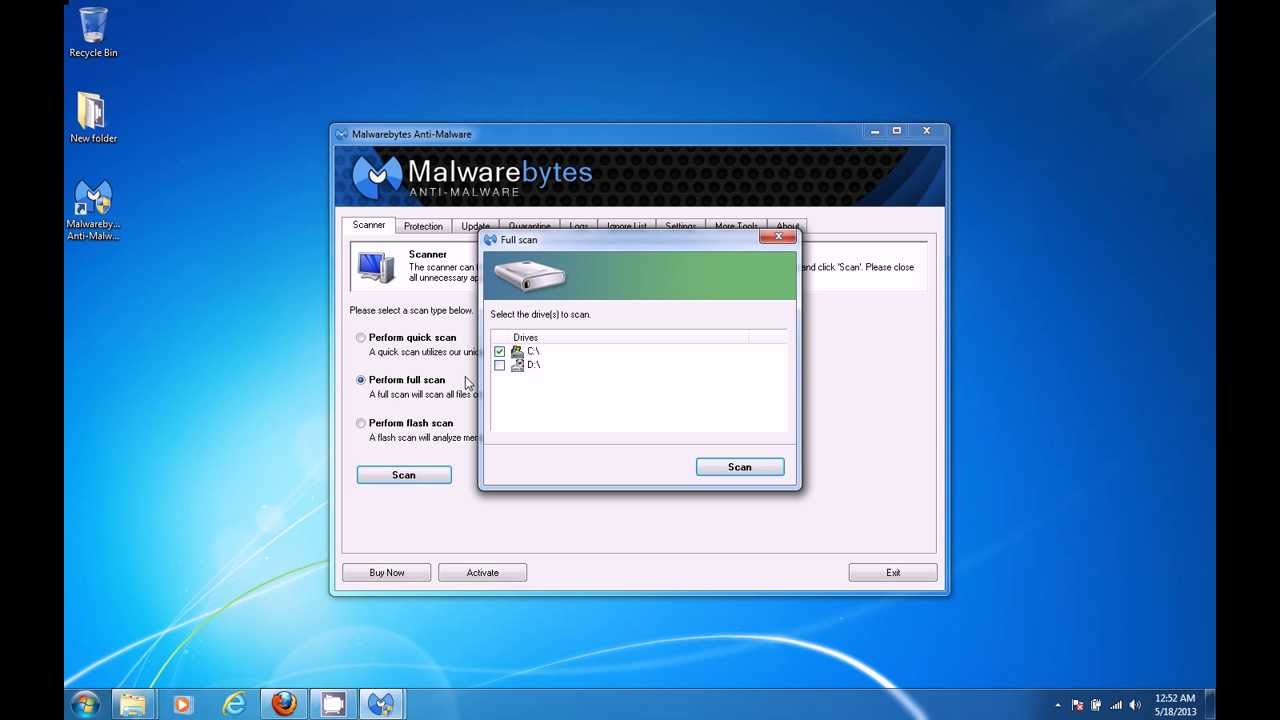
Task: Select Perform flash scan radio button
Action: click(361, 423)
